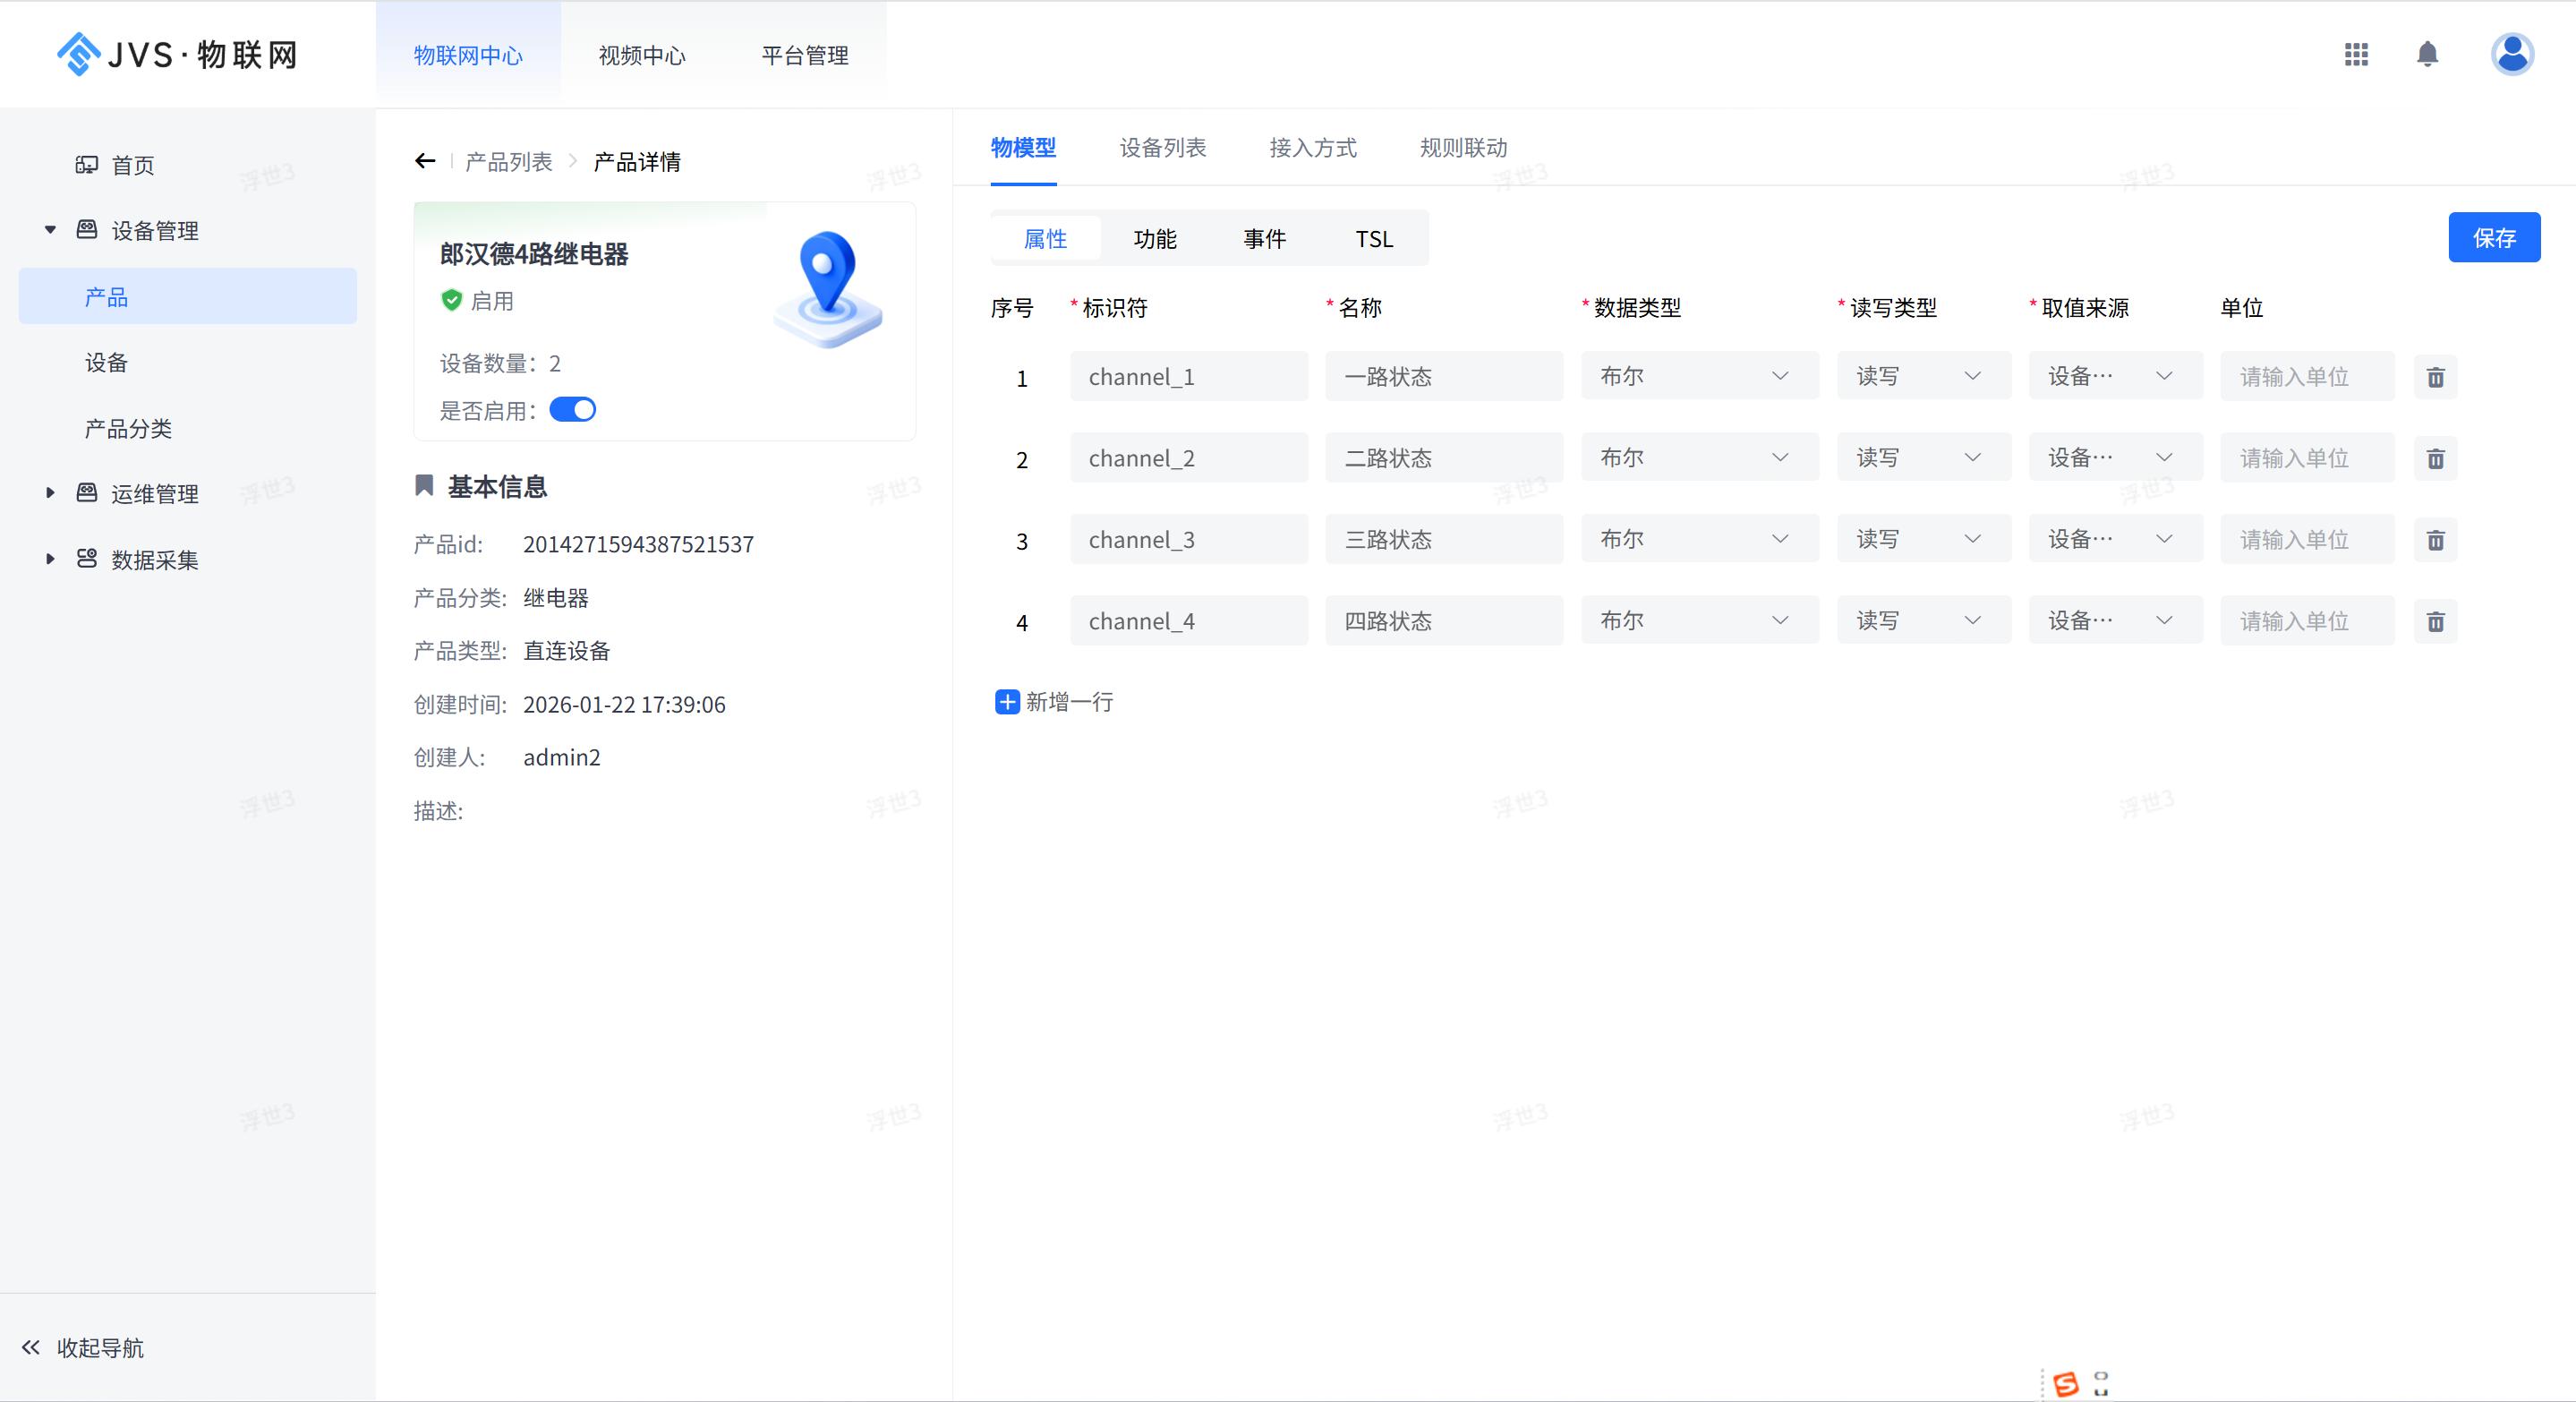Delete the channel_3 property row

pyautogui.click(x=2435, y=540)
